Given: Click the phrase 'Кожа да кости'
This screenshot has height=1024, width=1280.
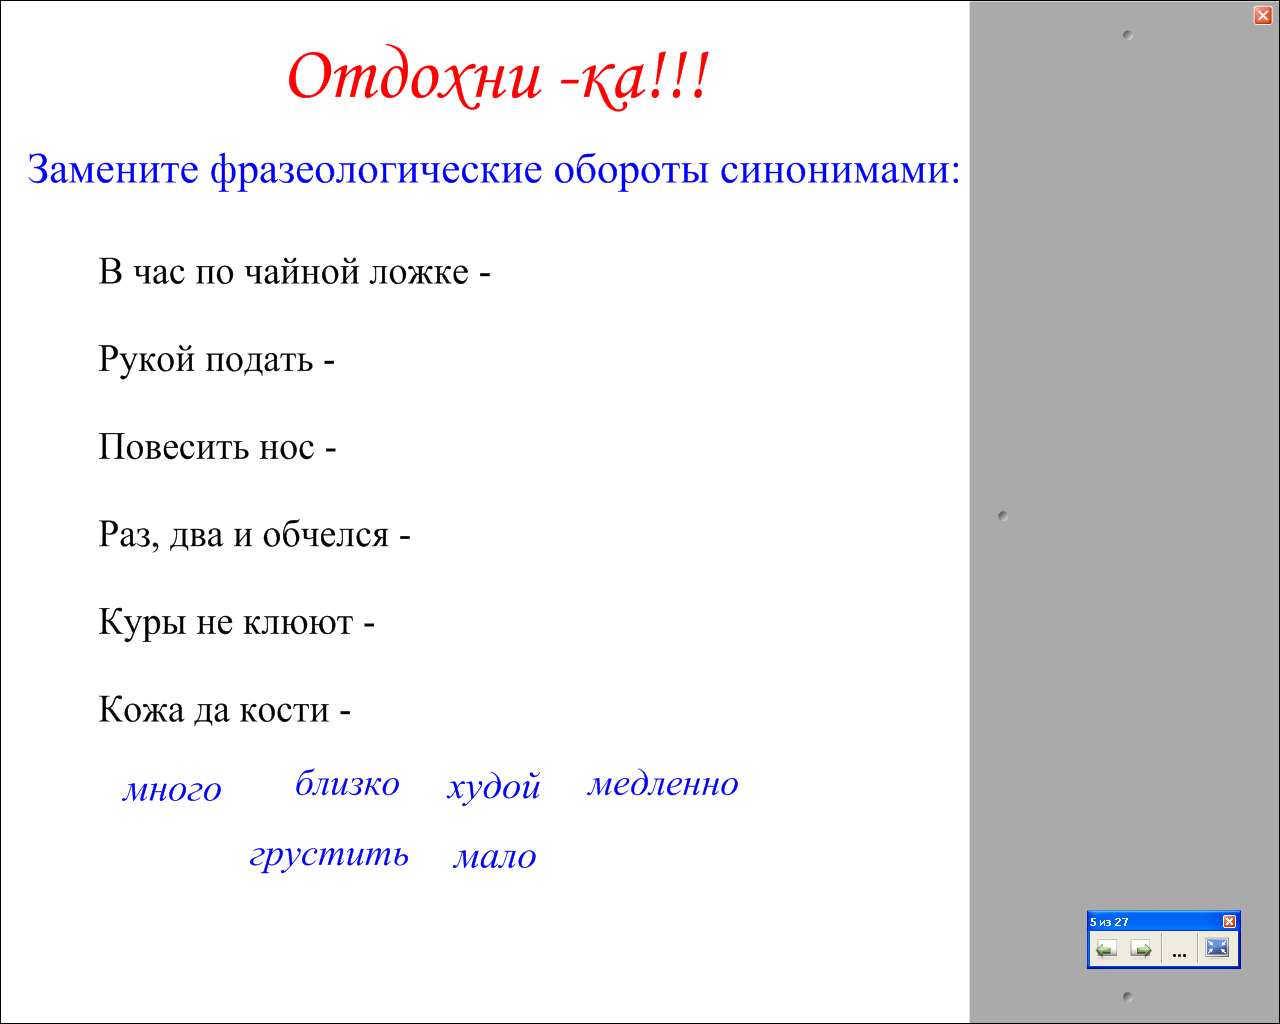Looking at the screenshot, I should coord(214,710).
